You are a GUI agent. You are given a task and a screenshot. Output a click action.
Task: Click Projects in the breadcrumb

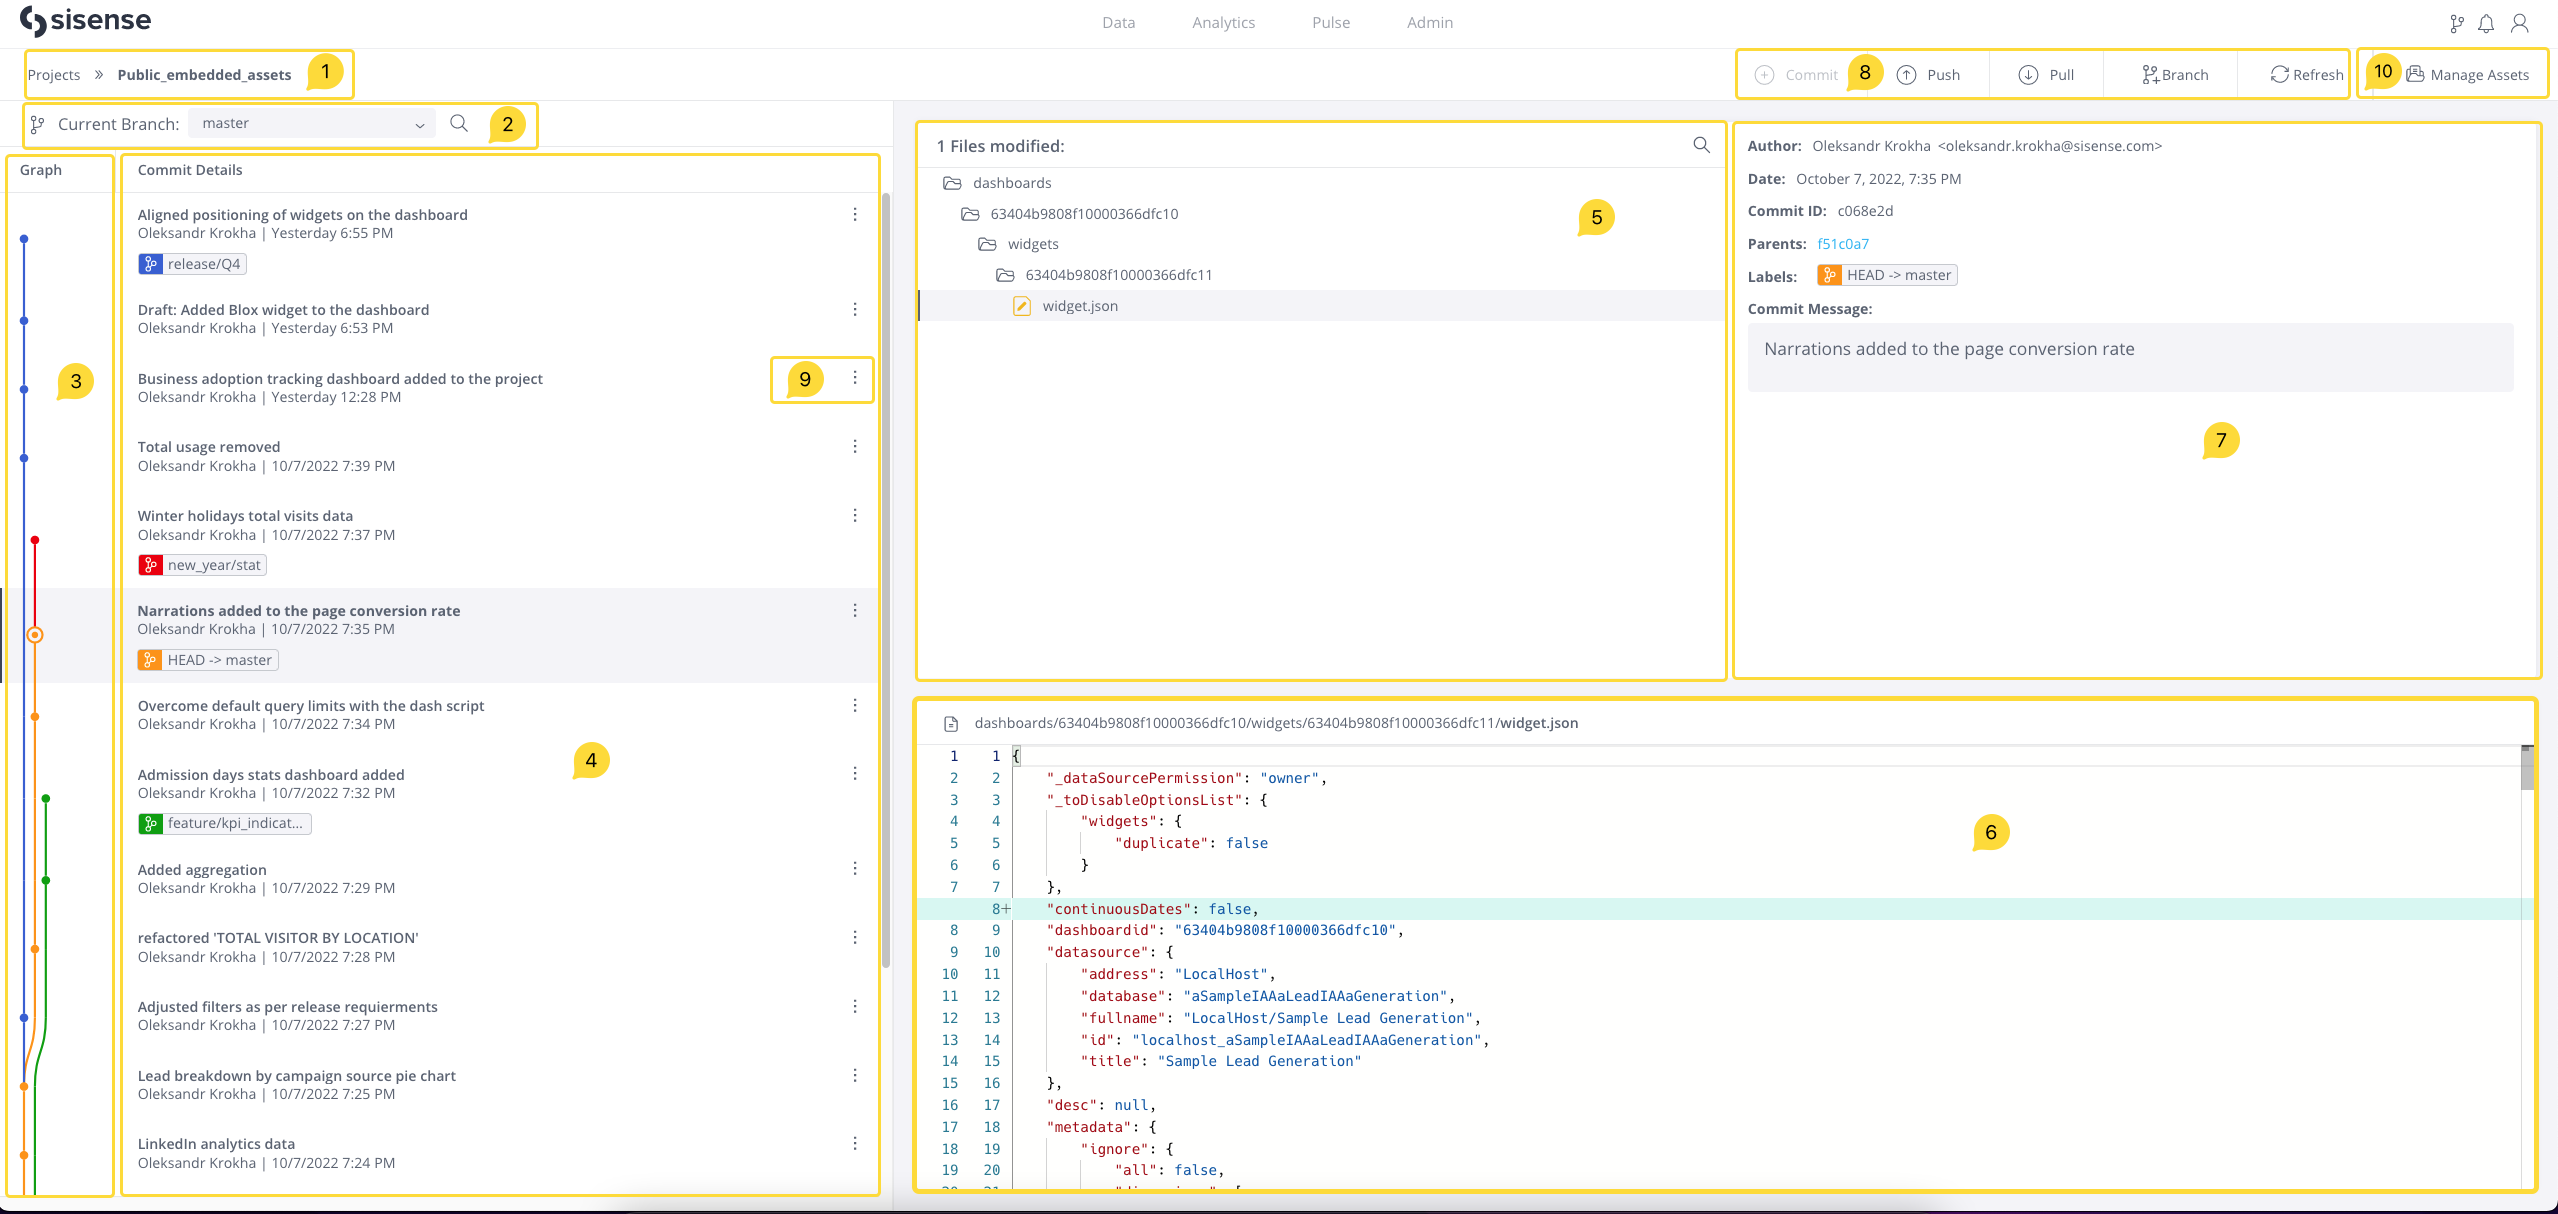(54, 75)
